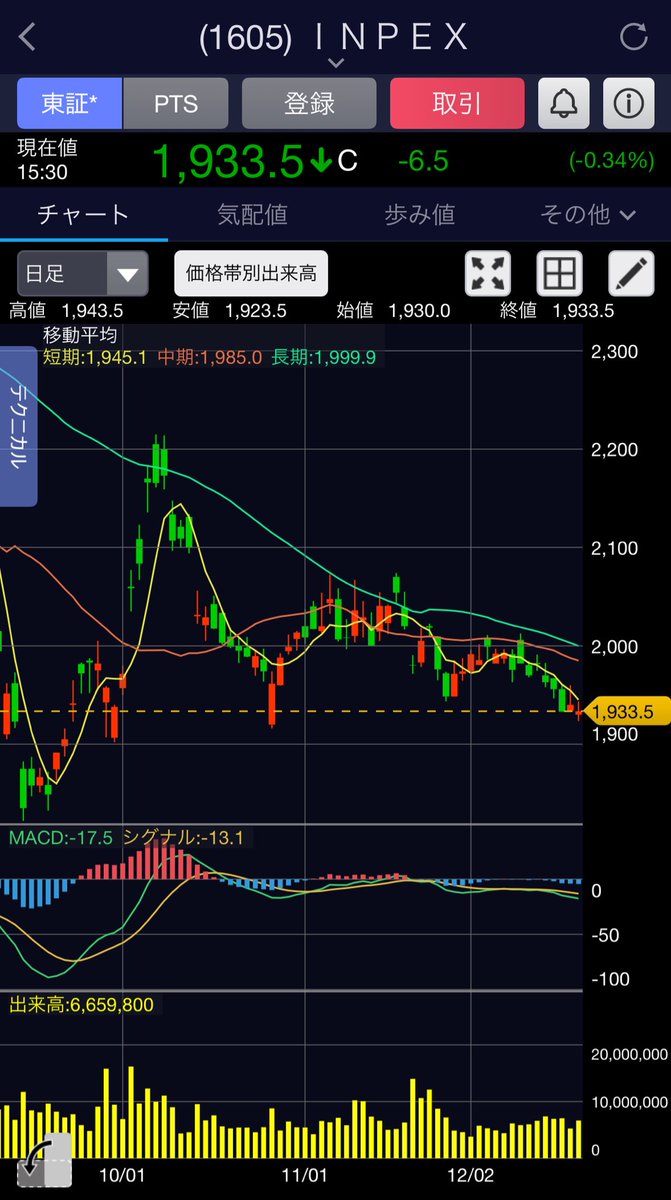Select PTS market toggle

point(176,103)
